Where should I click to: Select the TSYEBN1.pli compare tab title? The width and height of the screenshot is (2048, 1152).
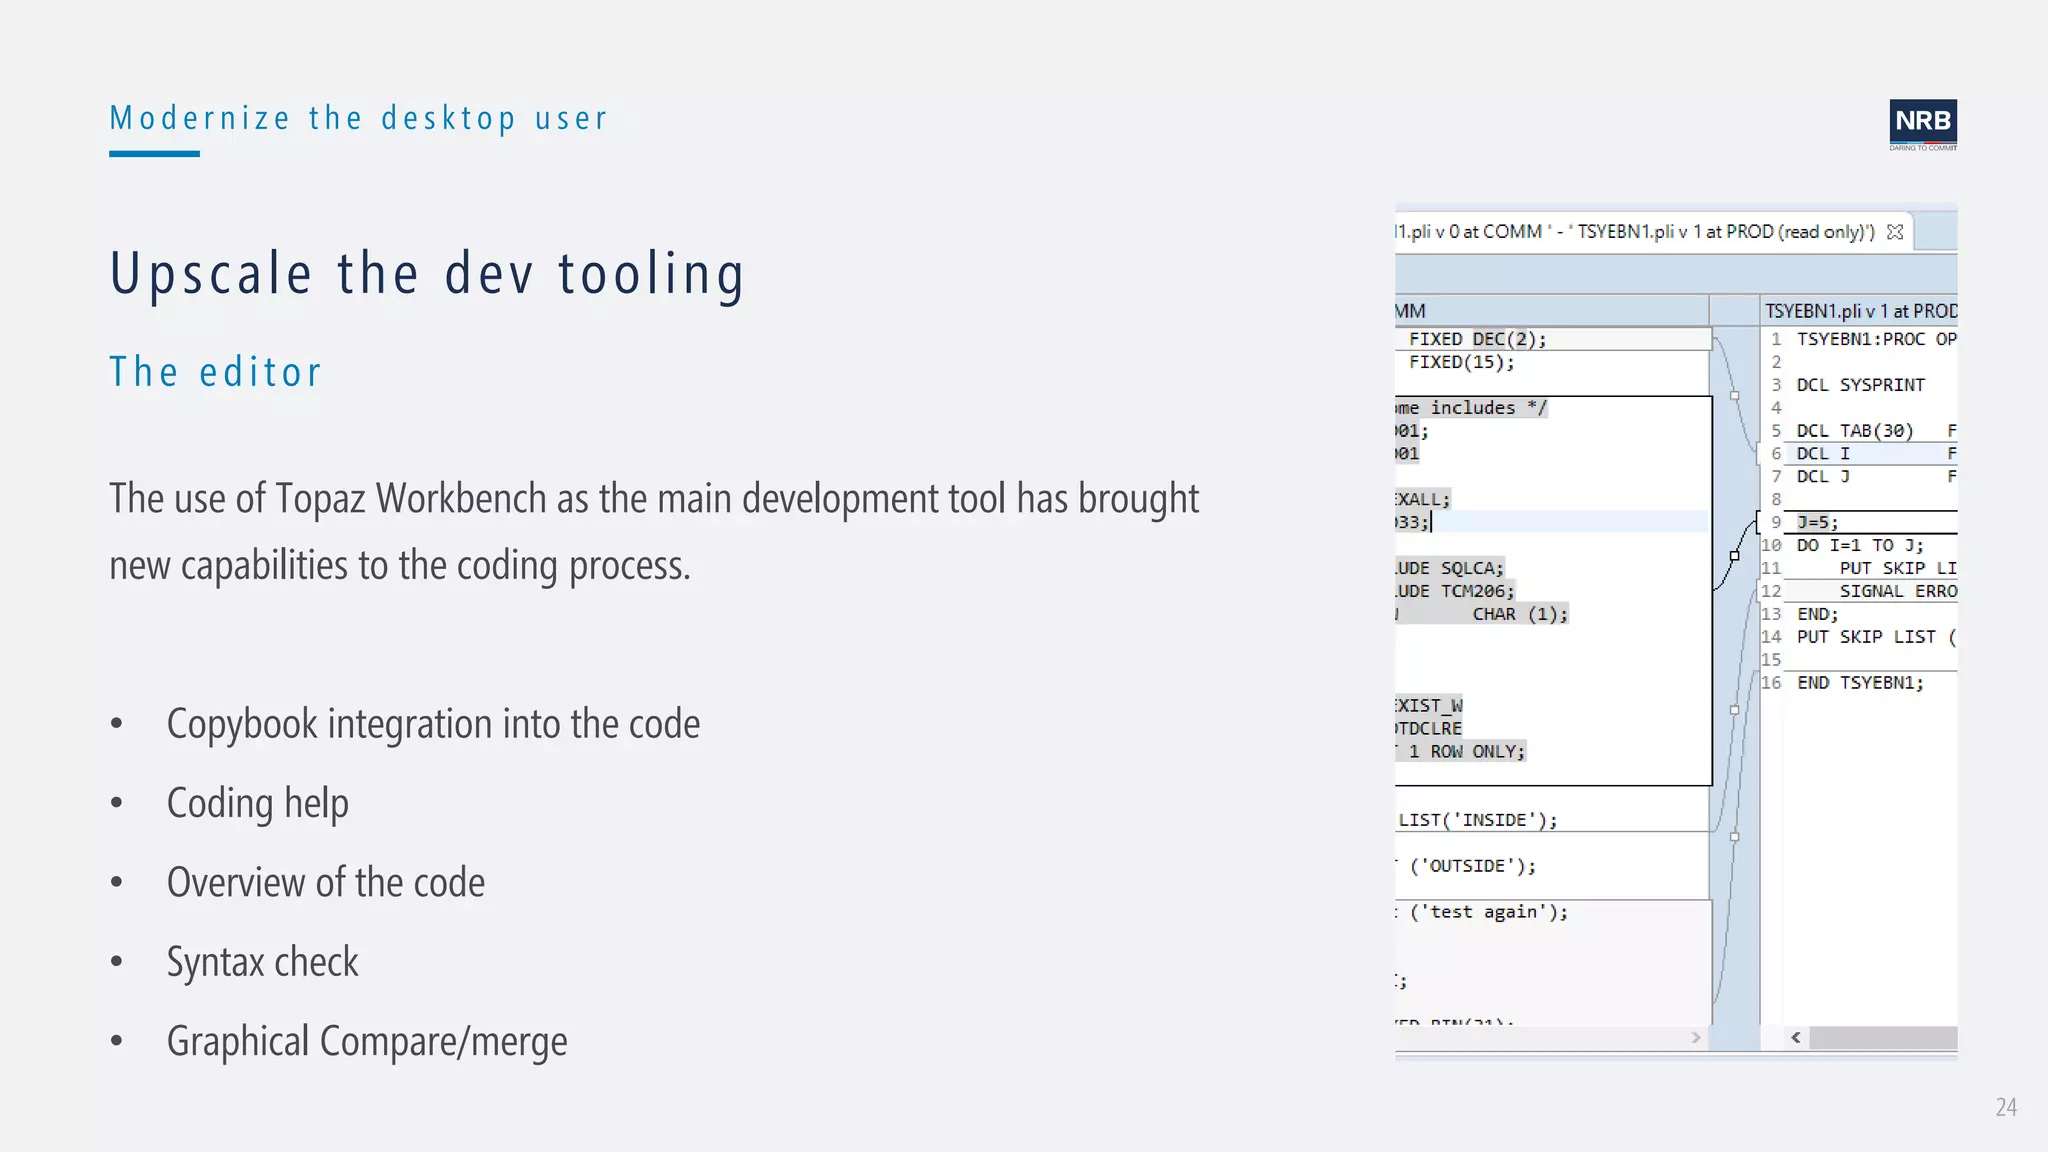click(1636, 232)
